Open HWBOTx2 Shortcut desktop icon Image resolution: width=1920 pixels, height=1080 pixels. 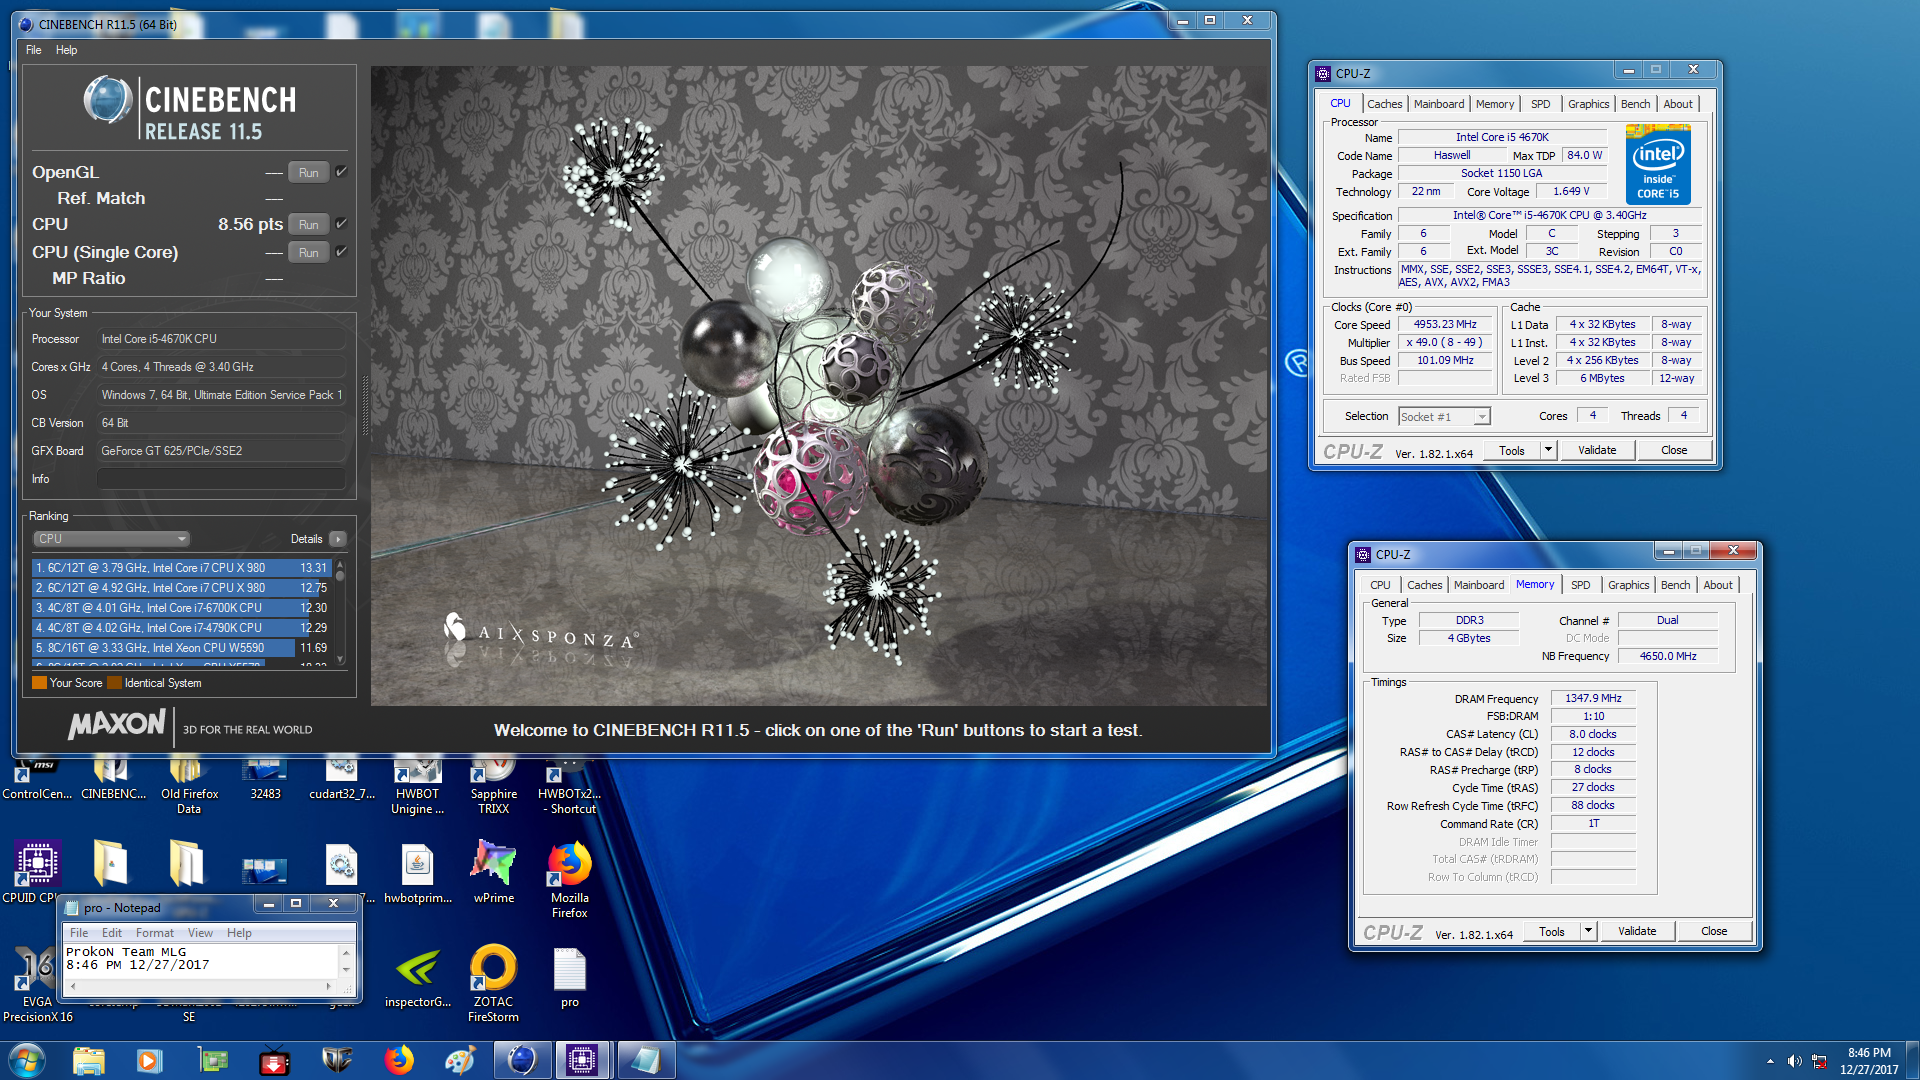click(x=569, y=786)
